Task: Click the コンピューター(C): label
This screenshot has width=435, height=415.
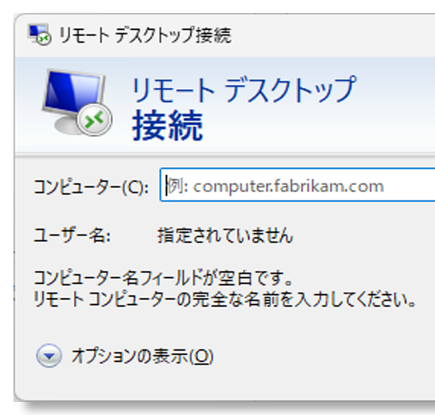Action: pyautogui.click(x=91, y=187)
